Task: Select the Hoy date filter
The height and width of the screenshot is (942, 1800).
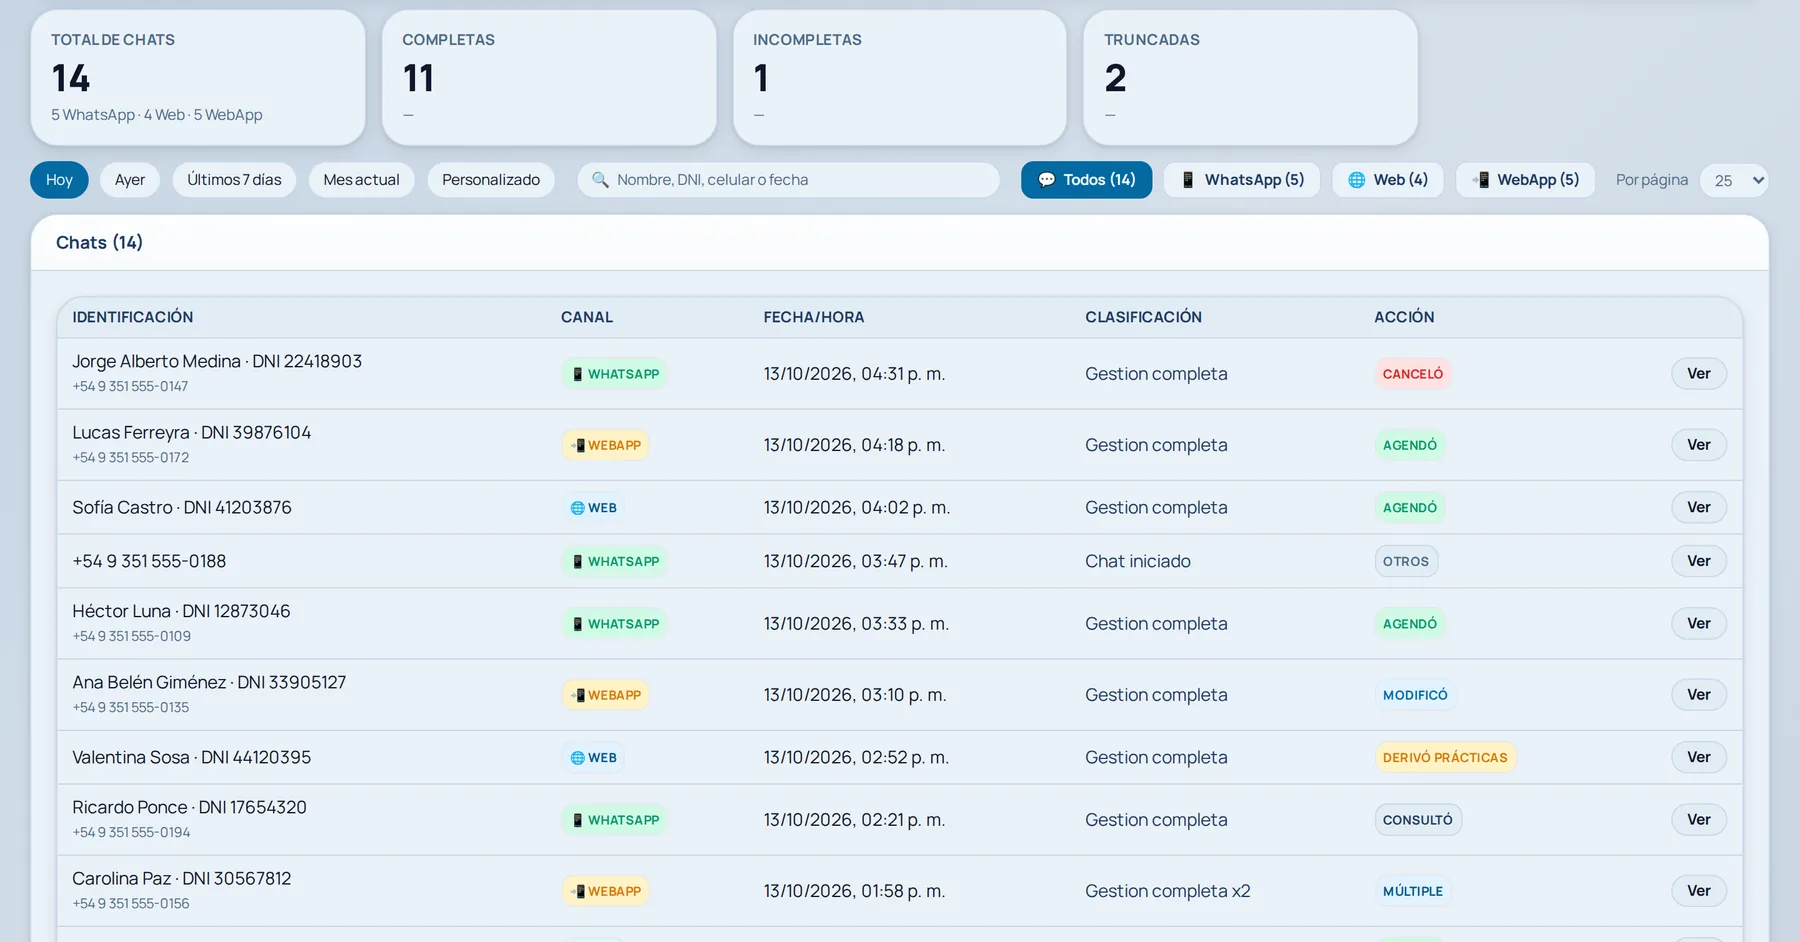Action: pos(59,180)
